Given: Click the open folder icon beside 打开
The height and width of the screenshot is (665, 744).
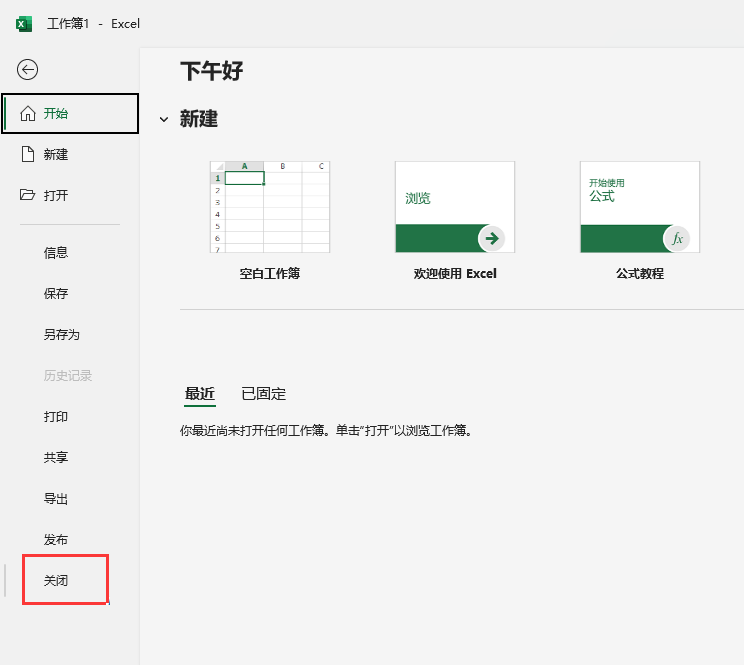Looking at the screenshot, I should [x=28, y=195].
